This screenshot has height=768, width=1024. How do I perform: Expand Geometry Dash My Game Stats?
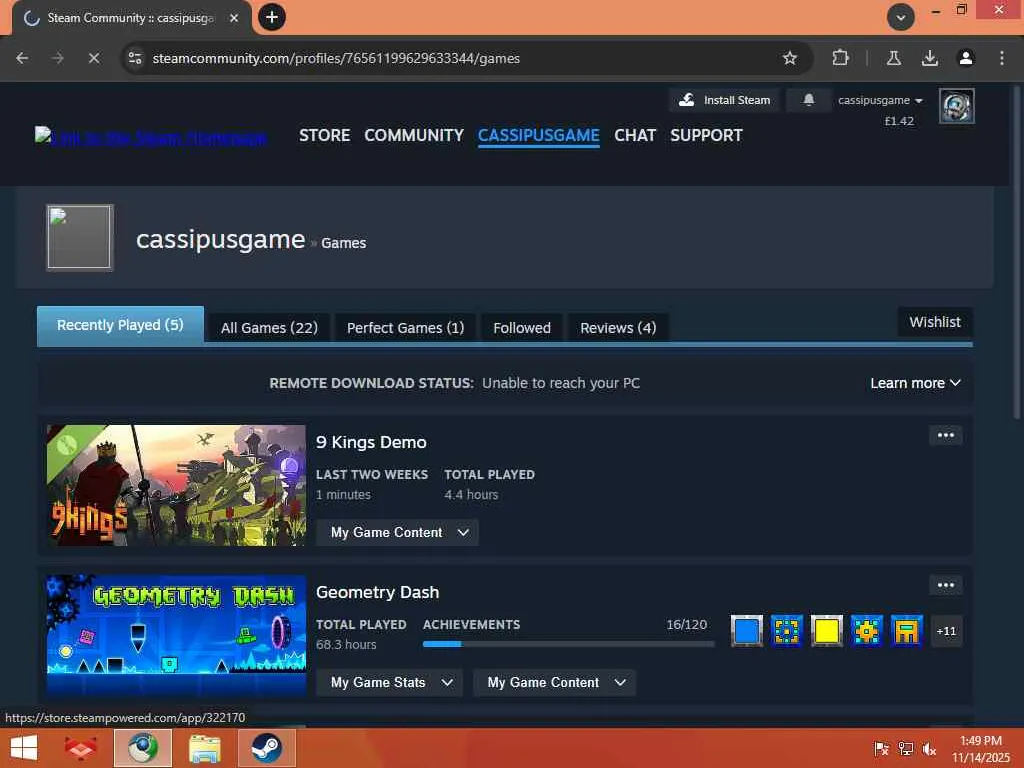(389, 682)
